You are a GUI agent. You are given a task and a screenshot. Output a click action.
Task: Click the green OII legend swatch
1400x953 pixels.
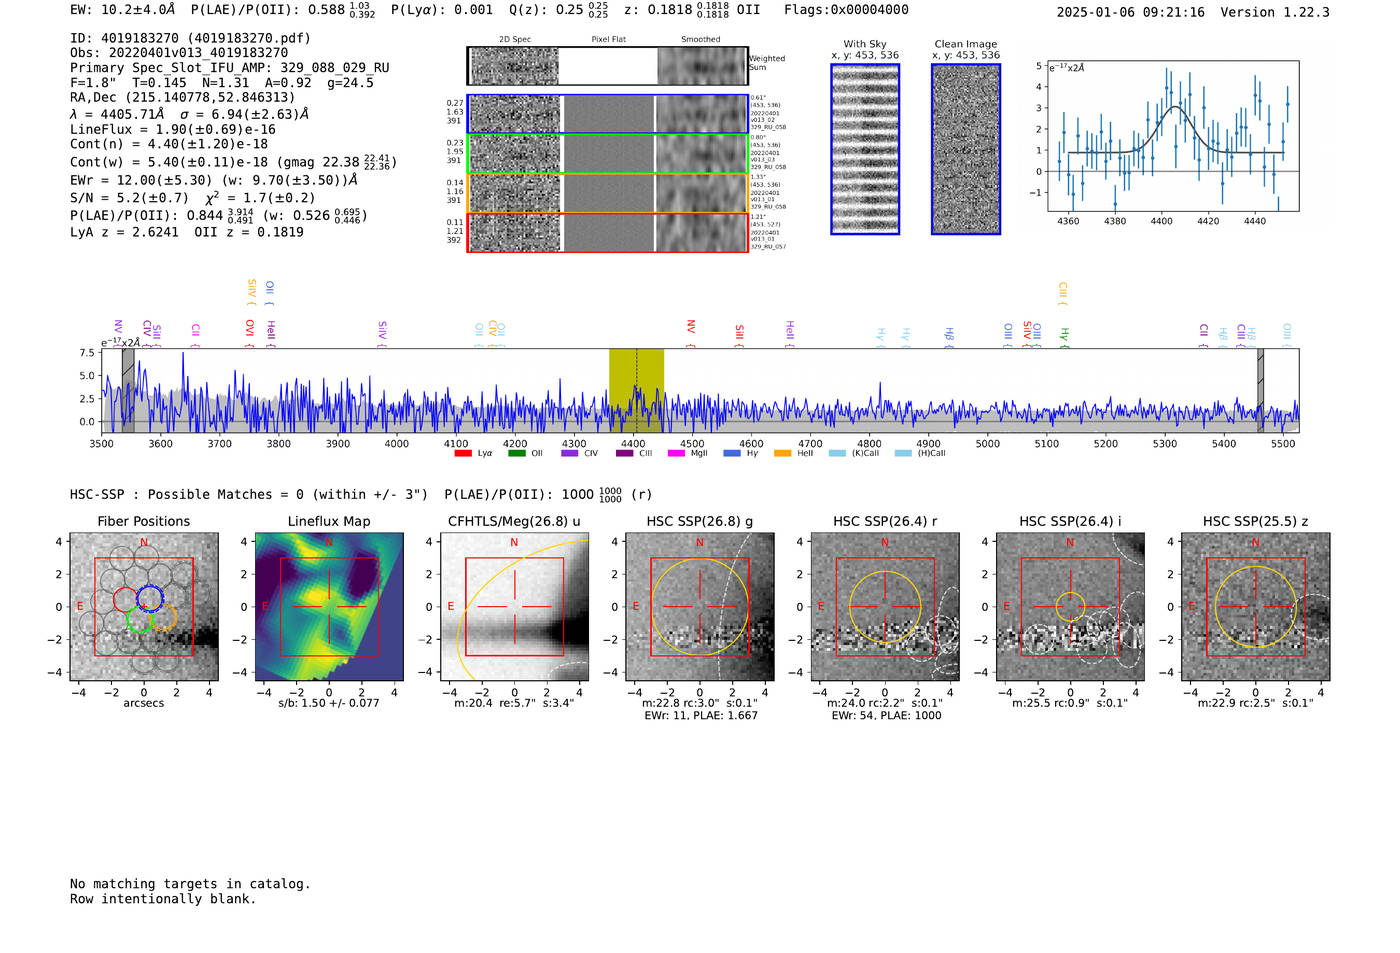pos(517,453)
